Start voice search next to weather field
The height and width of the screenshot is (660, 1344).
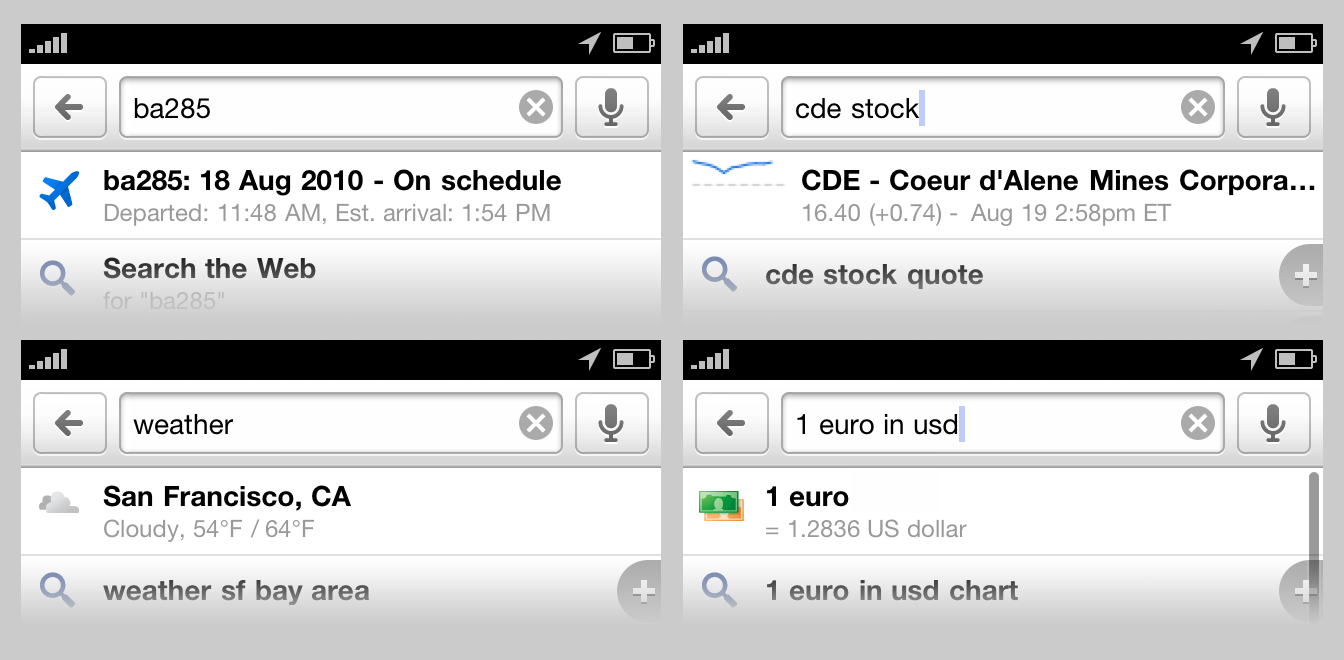click(612, 423)
